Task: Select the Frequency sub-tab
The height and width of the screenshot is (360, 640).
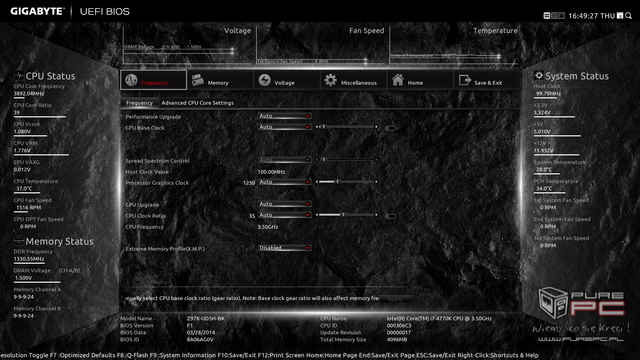Action: coord(139,103)
